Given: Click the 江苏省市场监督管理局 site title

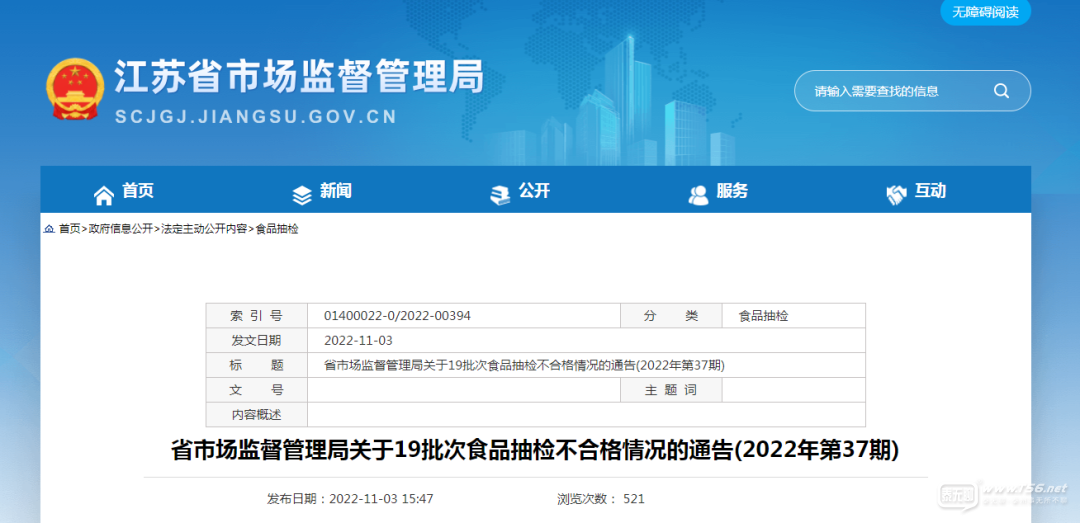Looking at the screenshot, I should (299, 77).
